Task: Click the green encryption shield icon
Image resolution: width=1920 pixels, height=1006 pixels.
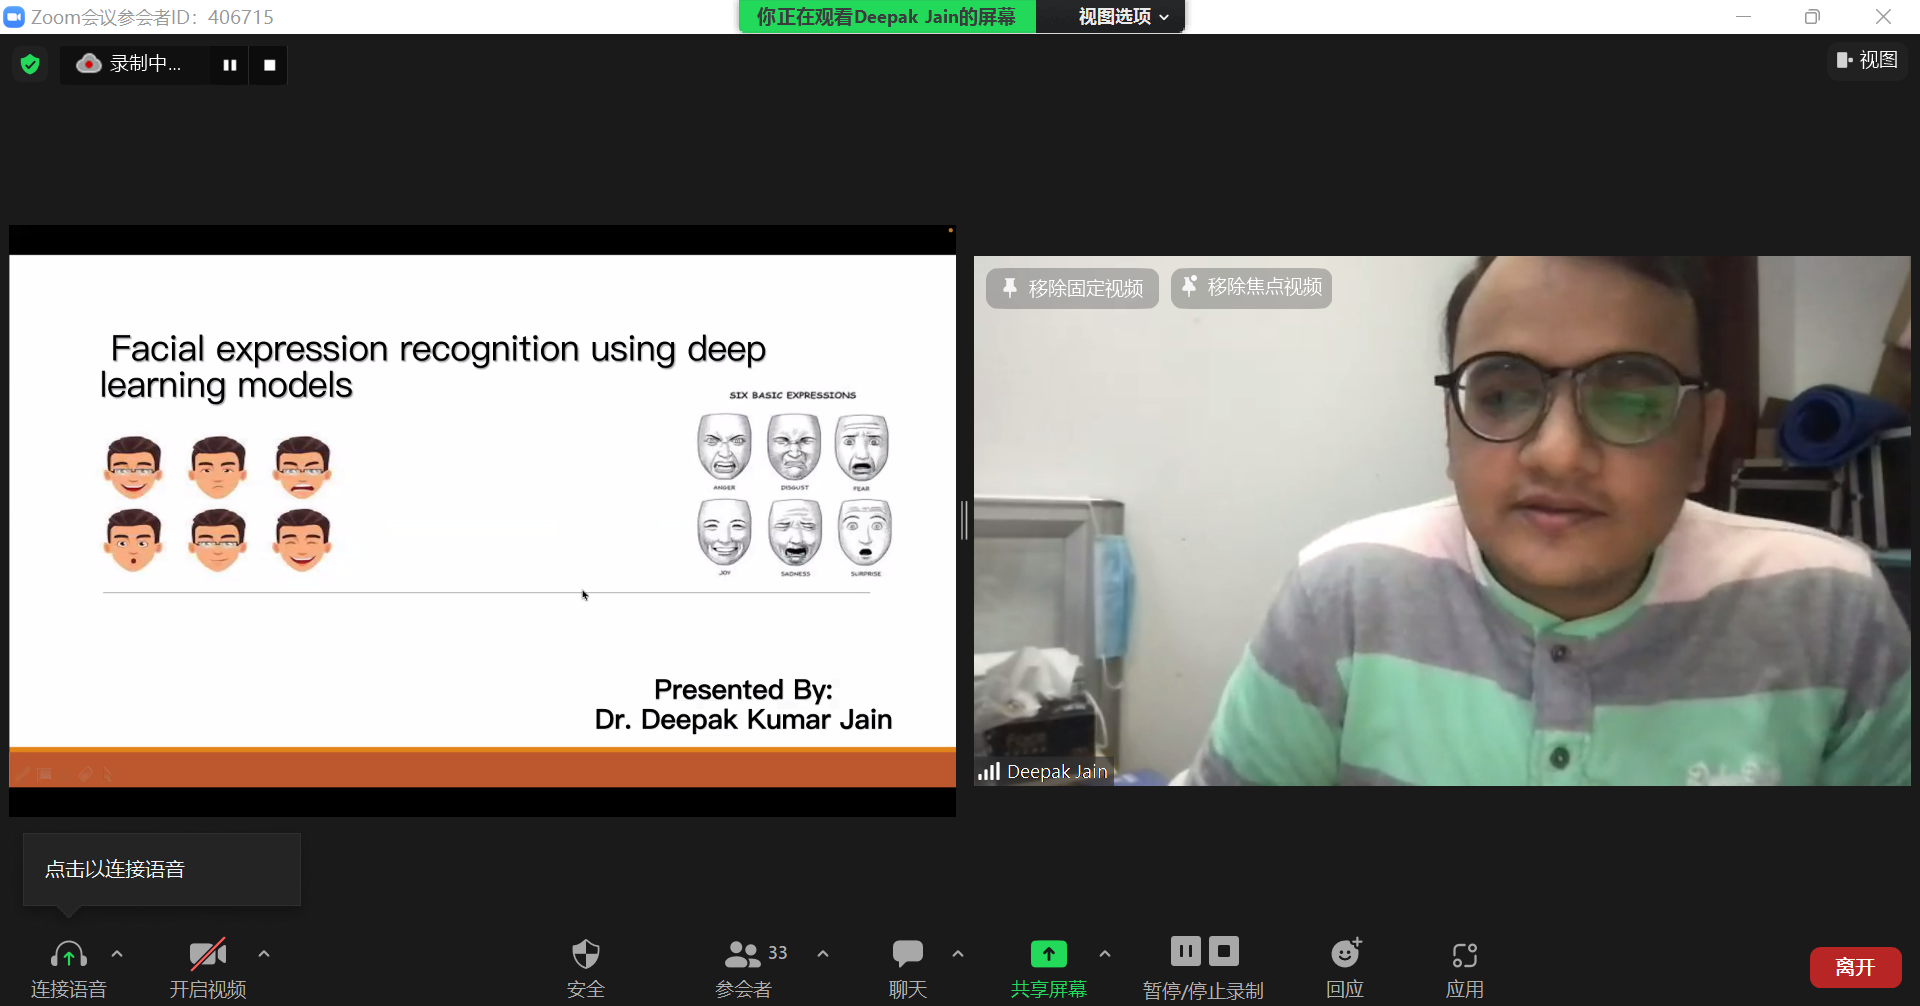Action: [x=30, y=64]
